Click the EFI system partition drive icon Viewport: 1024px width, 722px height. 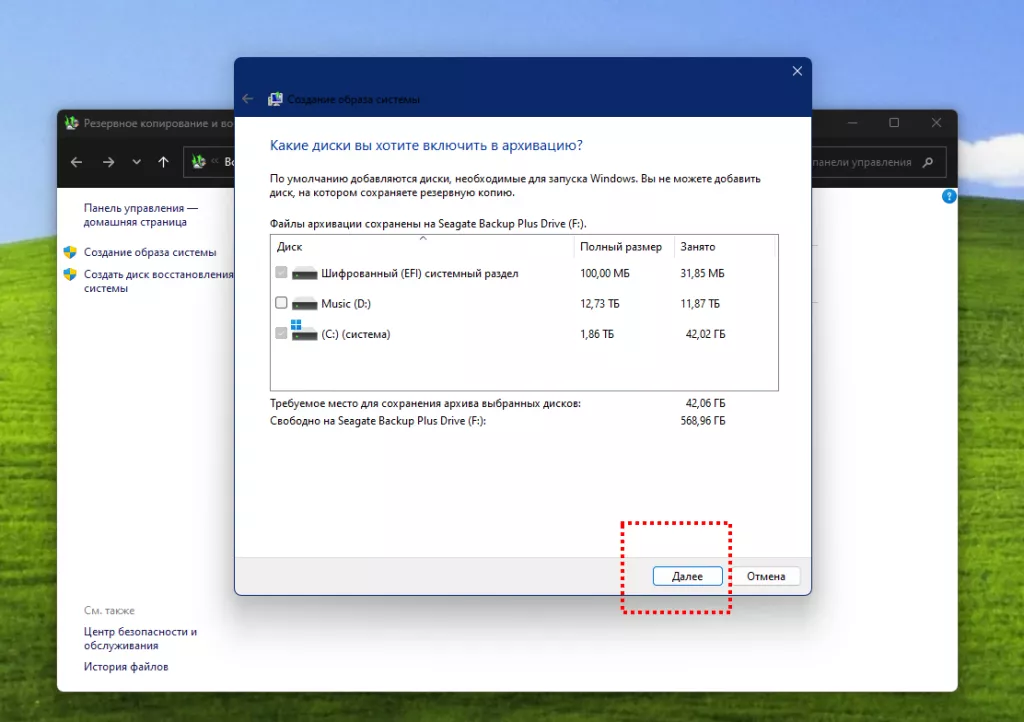click(304, 273)
